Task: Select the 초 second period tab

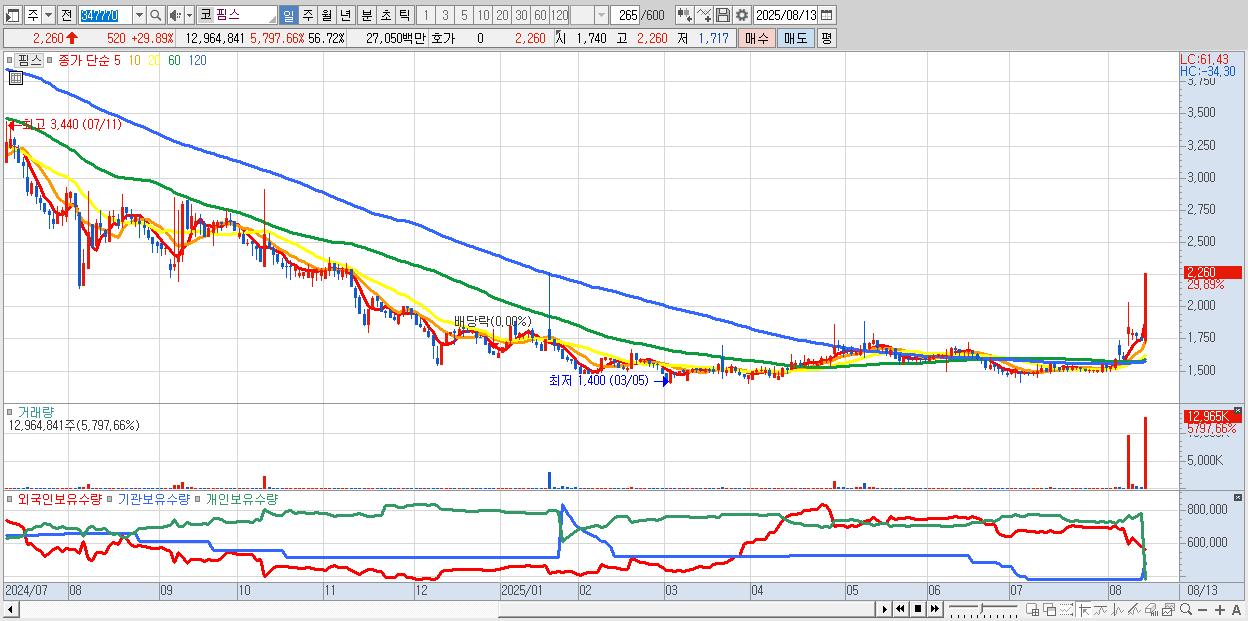Action: pyautogui.click(x=385, y=15)
